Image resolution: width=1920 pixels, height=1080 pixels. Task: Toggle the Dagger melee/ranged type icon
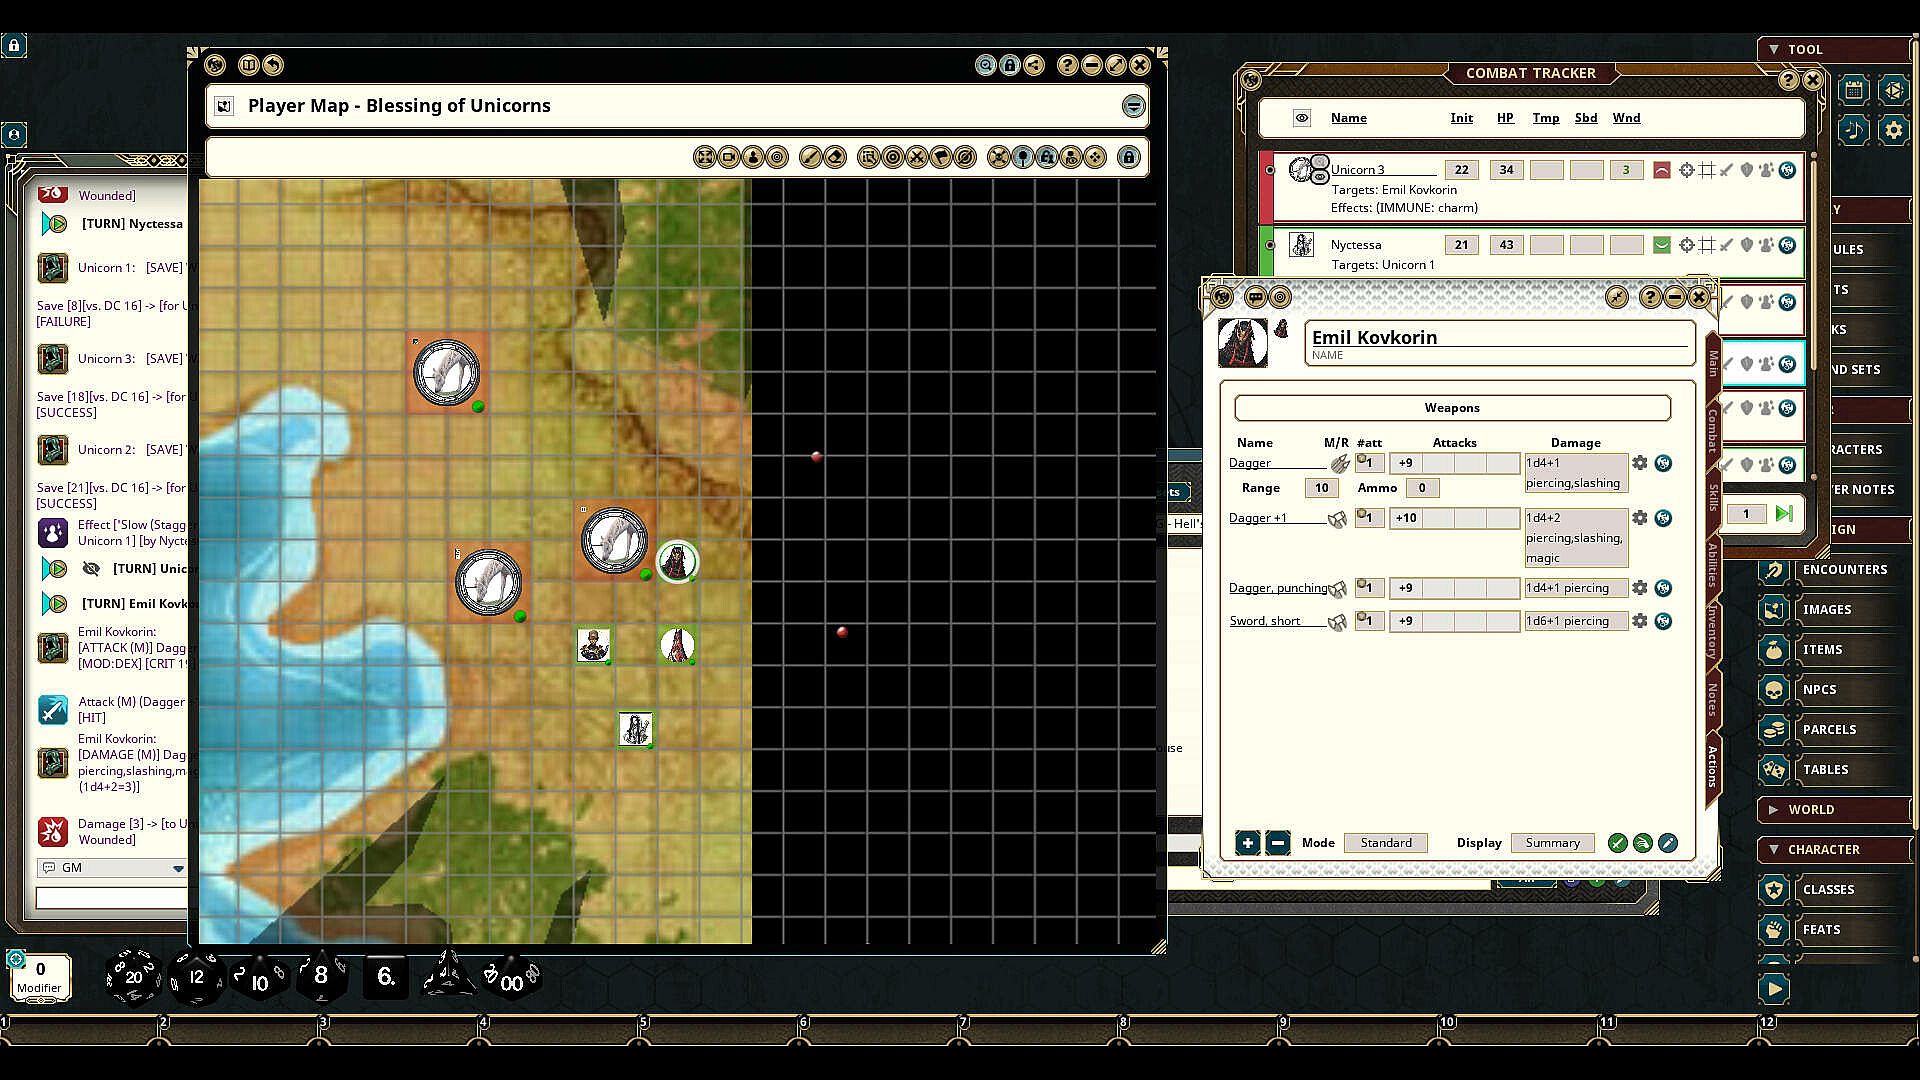[1339, 463]
